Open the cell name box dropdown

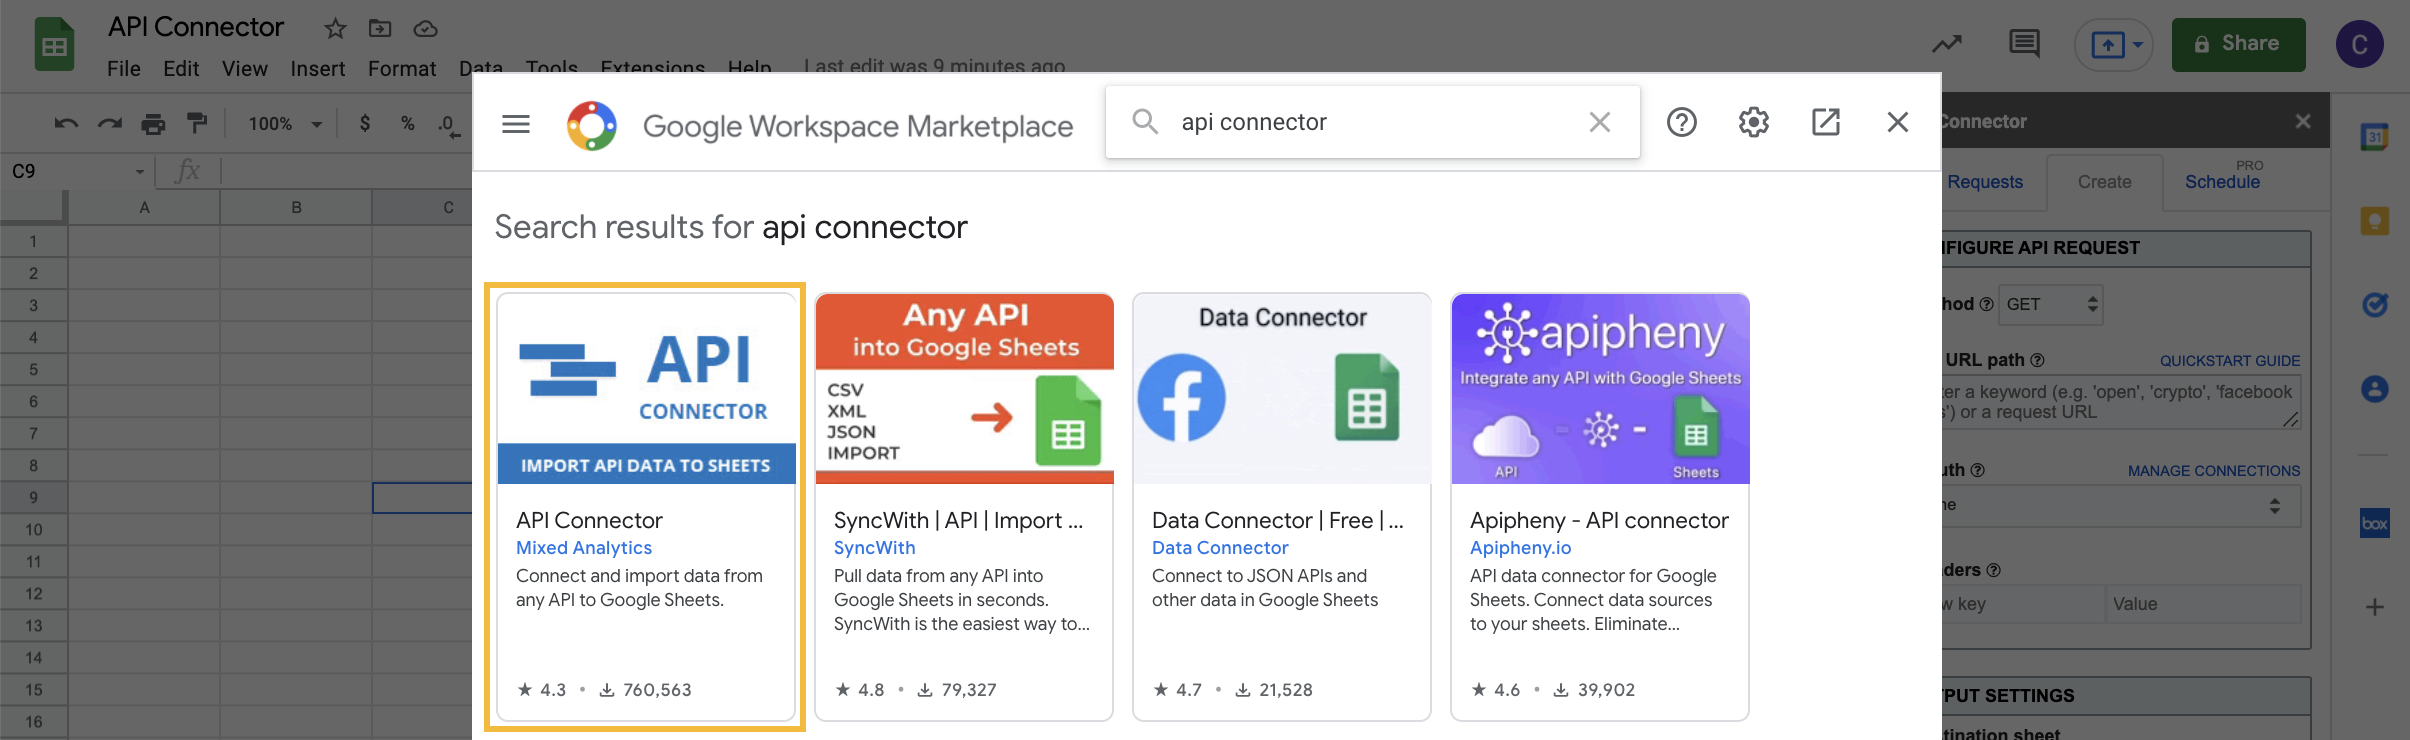pos(140,172)
